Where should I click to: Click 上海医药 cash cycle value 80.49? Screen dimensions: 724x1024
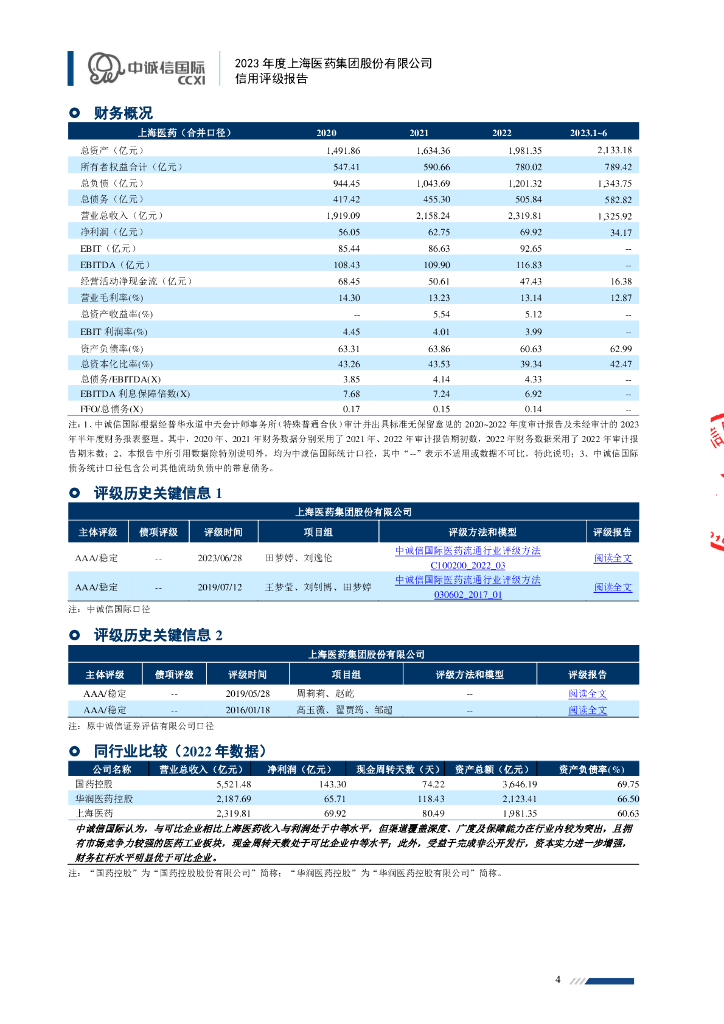(433, 814)
